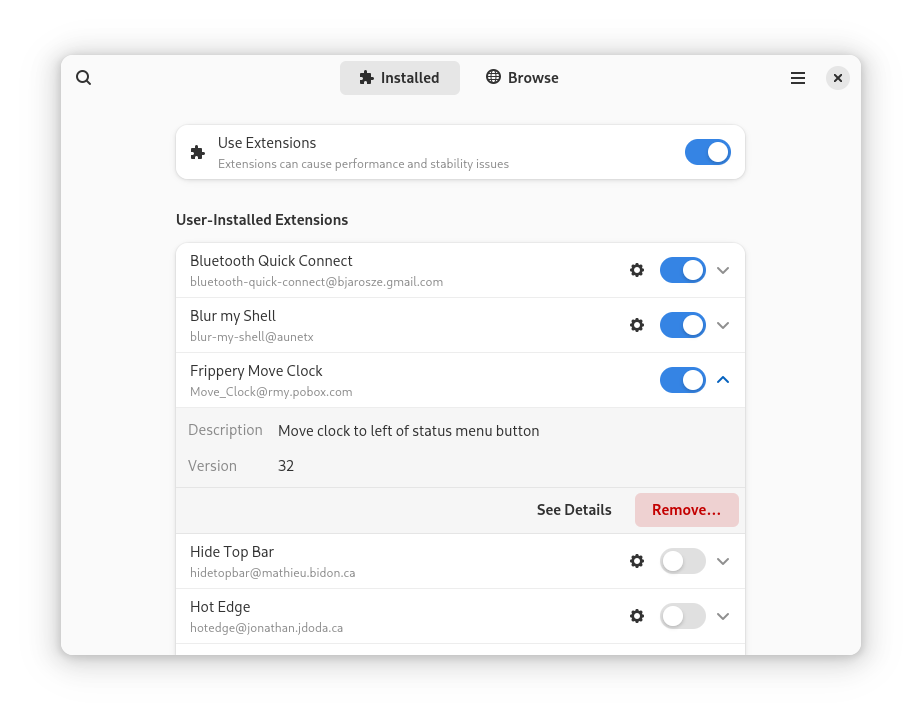
Task: Expand Hot Edge details
Action: pos(723,616)
